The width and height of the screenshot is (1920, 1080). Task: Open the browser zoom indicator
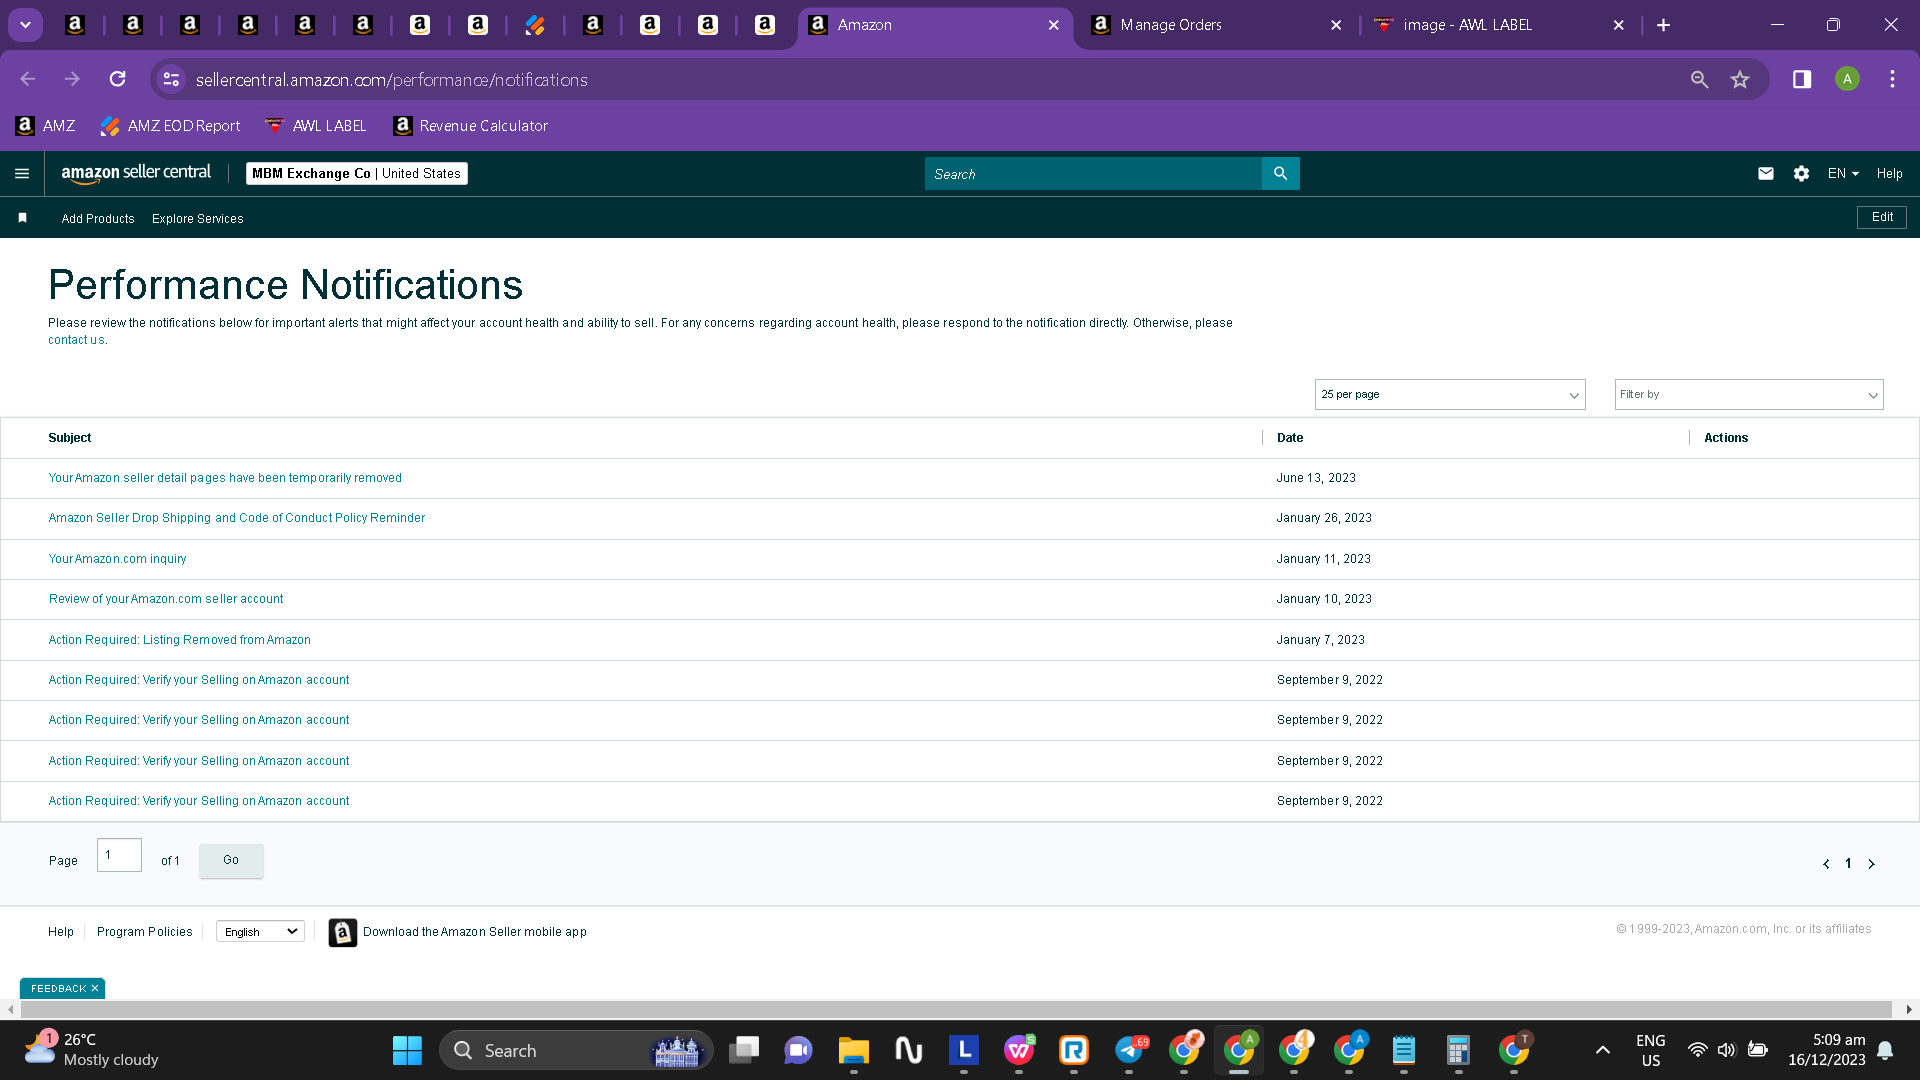pos(1699,80)
